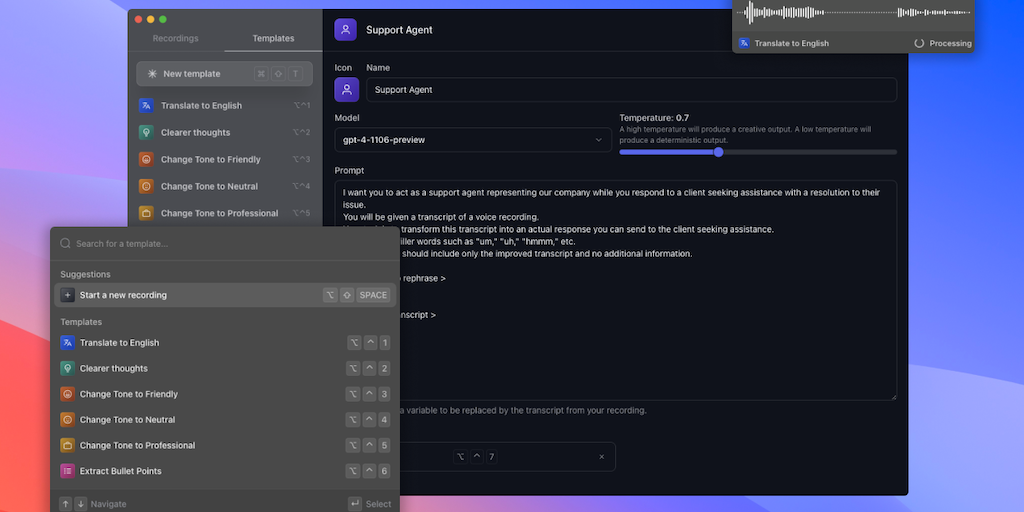Adjust the Temperature slider handle
The width and height of the screenshot is (1024, 512).
pyautogui.click(x=718, y=152)
